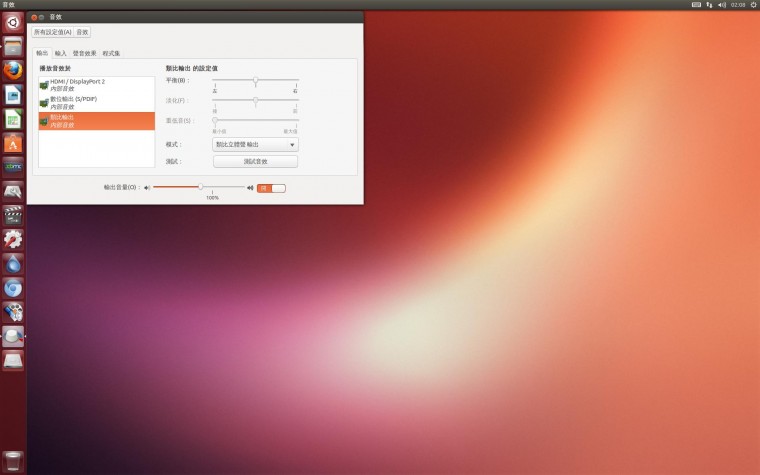This screenshot has width=760, height=475.
Task: Toggle the output volume mute switch
Action: coord(271,187)
